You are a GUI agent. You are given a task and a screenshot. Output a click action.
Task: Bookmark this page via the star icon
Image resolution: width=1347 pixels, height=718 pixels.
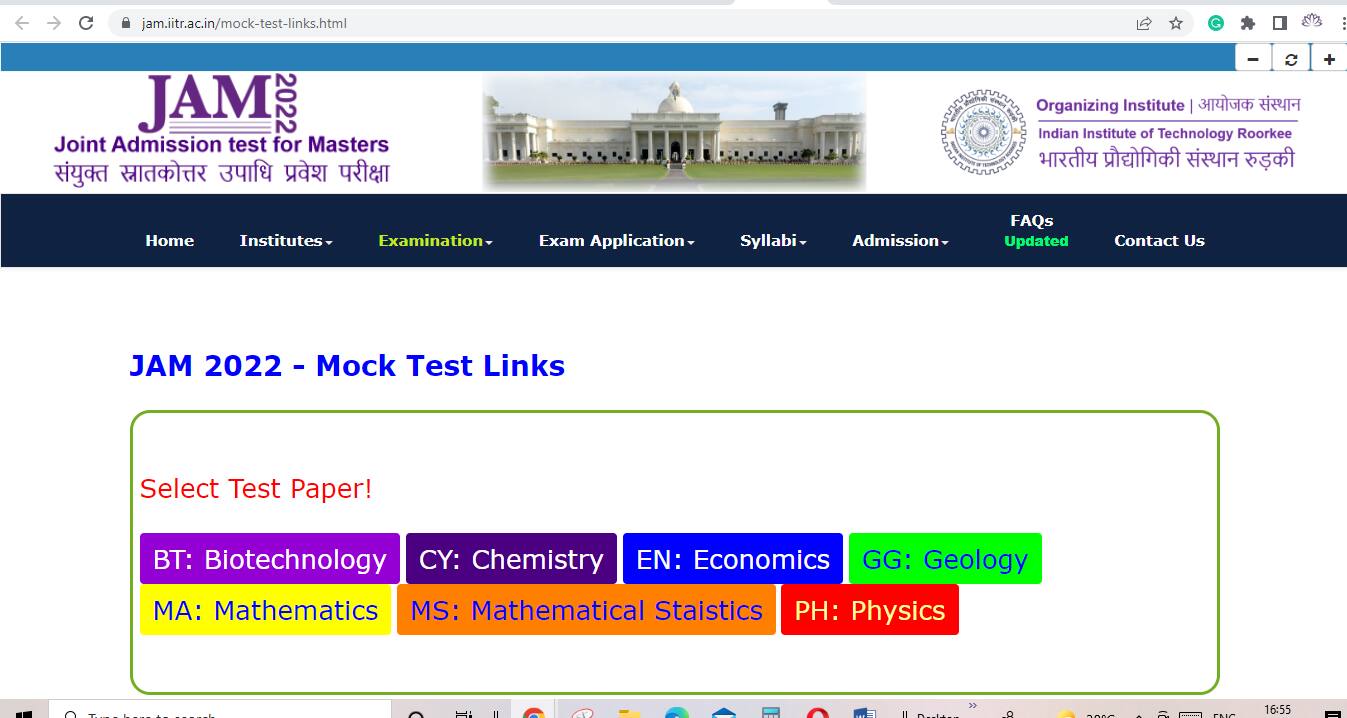[x=1177, y=22]
